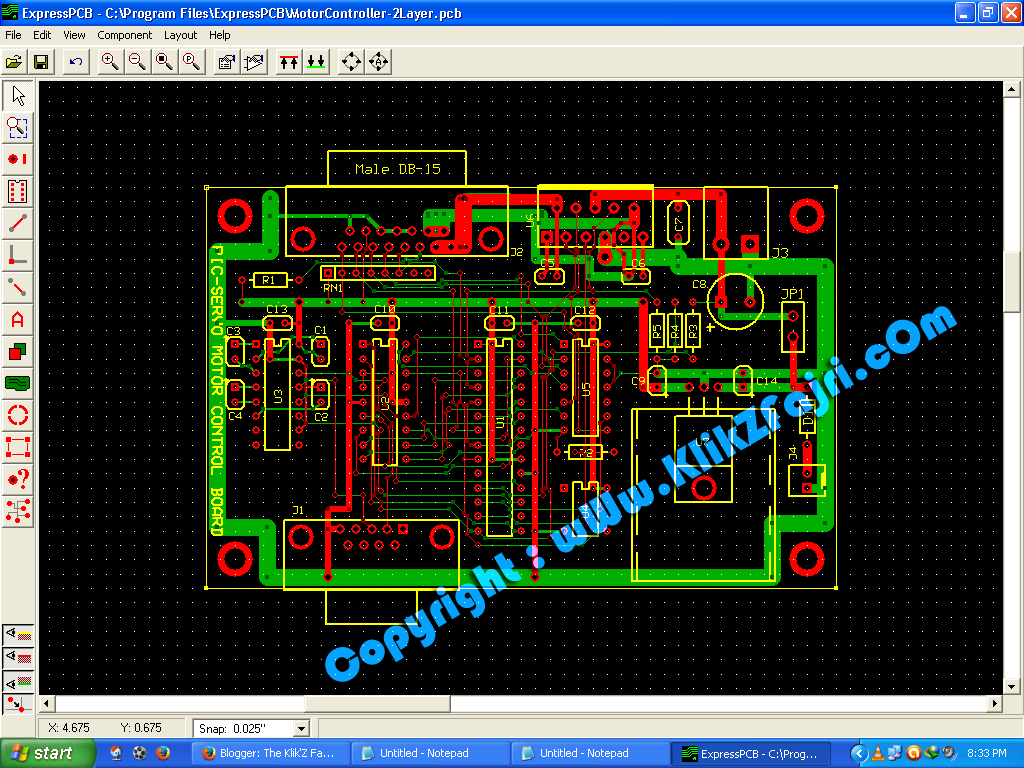1024x768 pixels.
Task: Select the place rectangle tool
Action: pos(18,351)
